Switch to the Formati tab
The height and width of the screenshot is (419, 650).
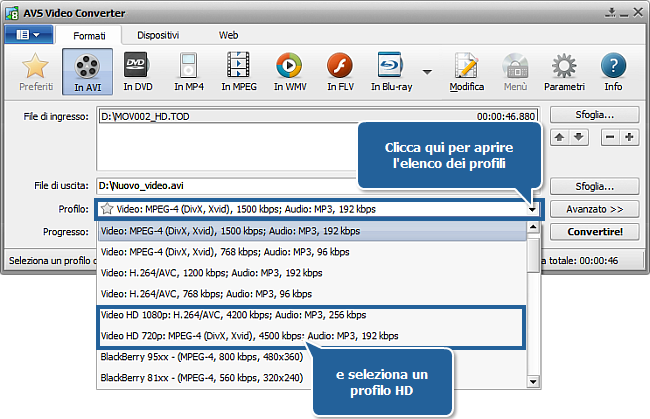click(x=89, y=36)
